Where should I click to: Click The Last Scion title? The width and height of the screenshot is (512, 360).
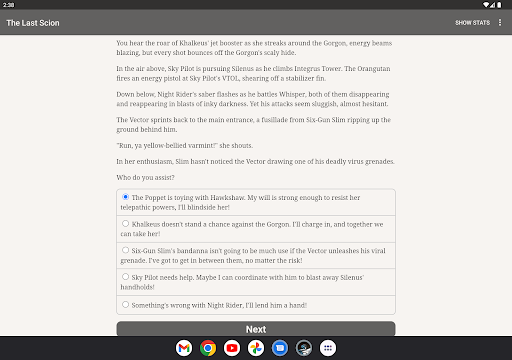click(x=33, y=23)
